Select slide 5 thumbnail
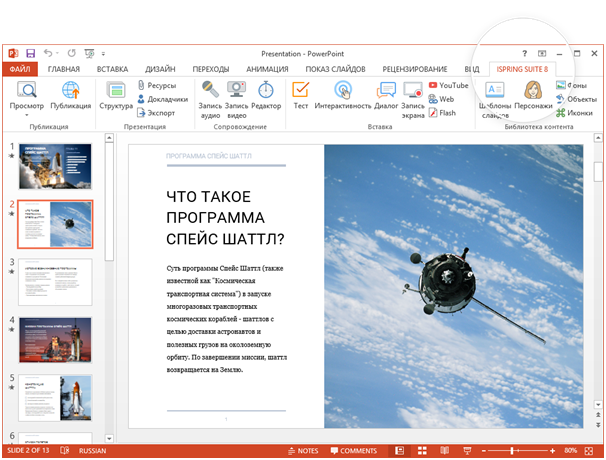This screenshot has height=460, width=606. 55,398
